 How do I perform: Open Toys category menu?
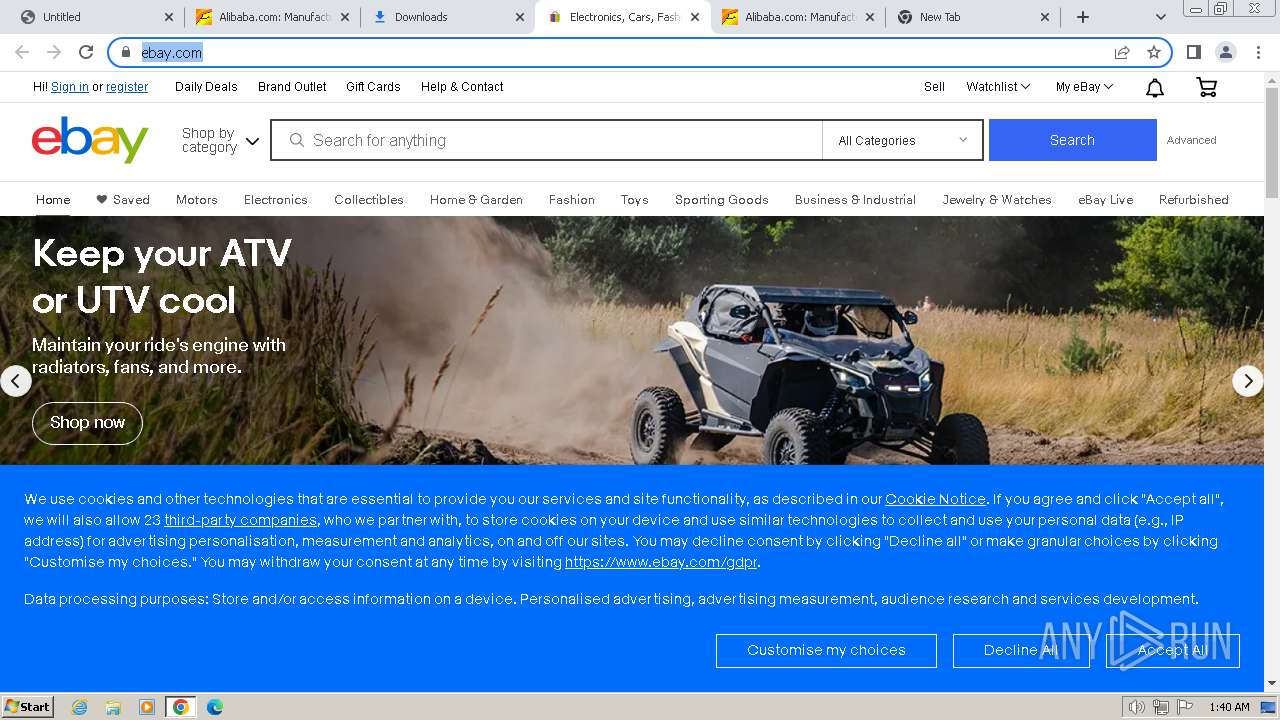(635, 200)
